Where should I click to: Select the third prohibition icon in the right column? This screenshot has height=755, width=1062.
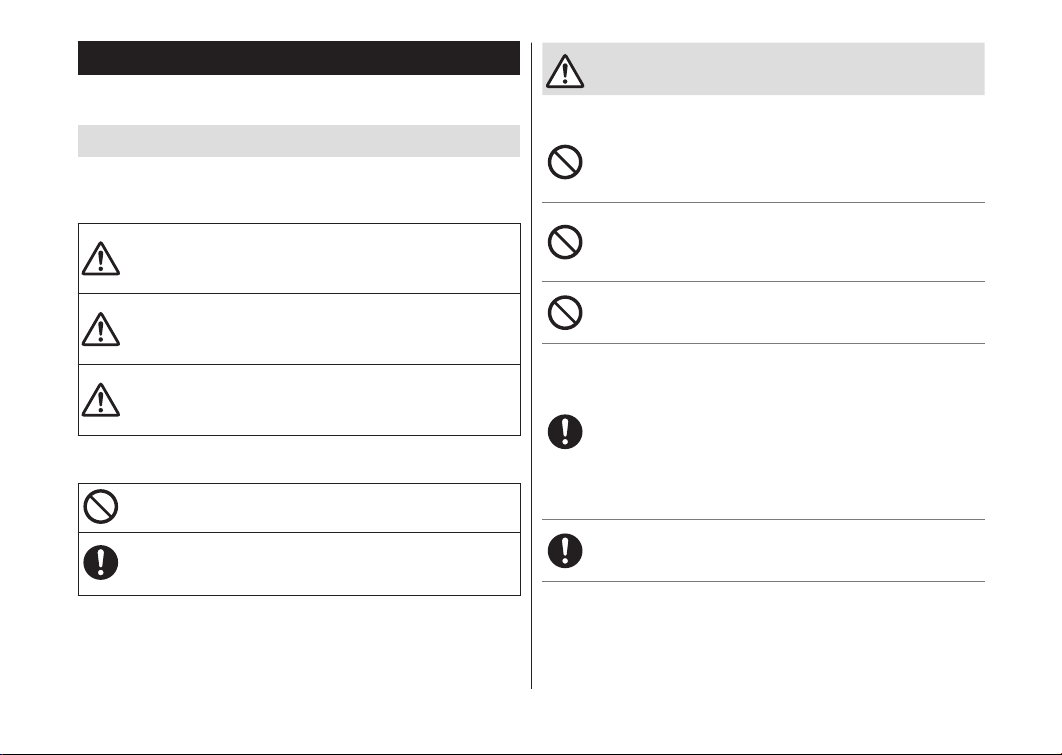(x=565, y=312)
